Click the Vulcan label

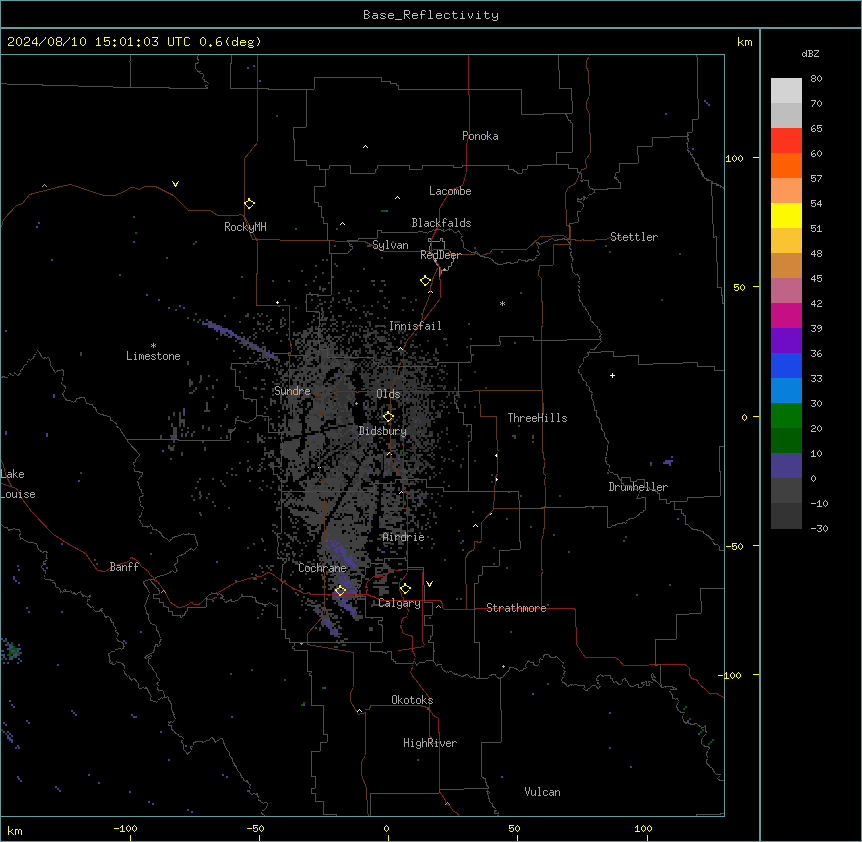click(x=542, y=792)
